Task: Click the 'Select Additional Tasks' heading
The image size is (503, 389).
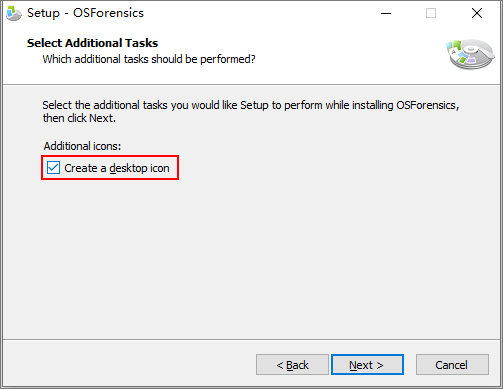Action: pyautogui.click(x=92, y=43)
